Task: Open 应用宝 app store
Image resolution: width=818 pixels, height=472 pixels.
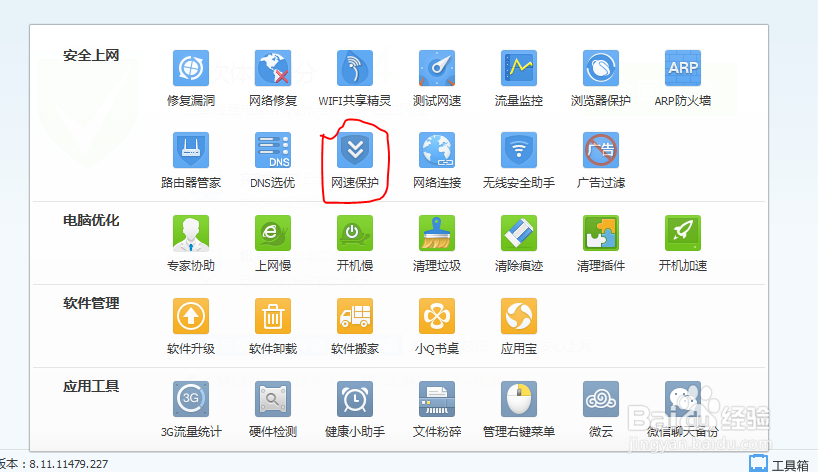Action: 519,316
